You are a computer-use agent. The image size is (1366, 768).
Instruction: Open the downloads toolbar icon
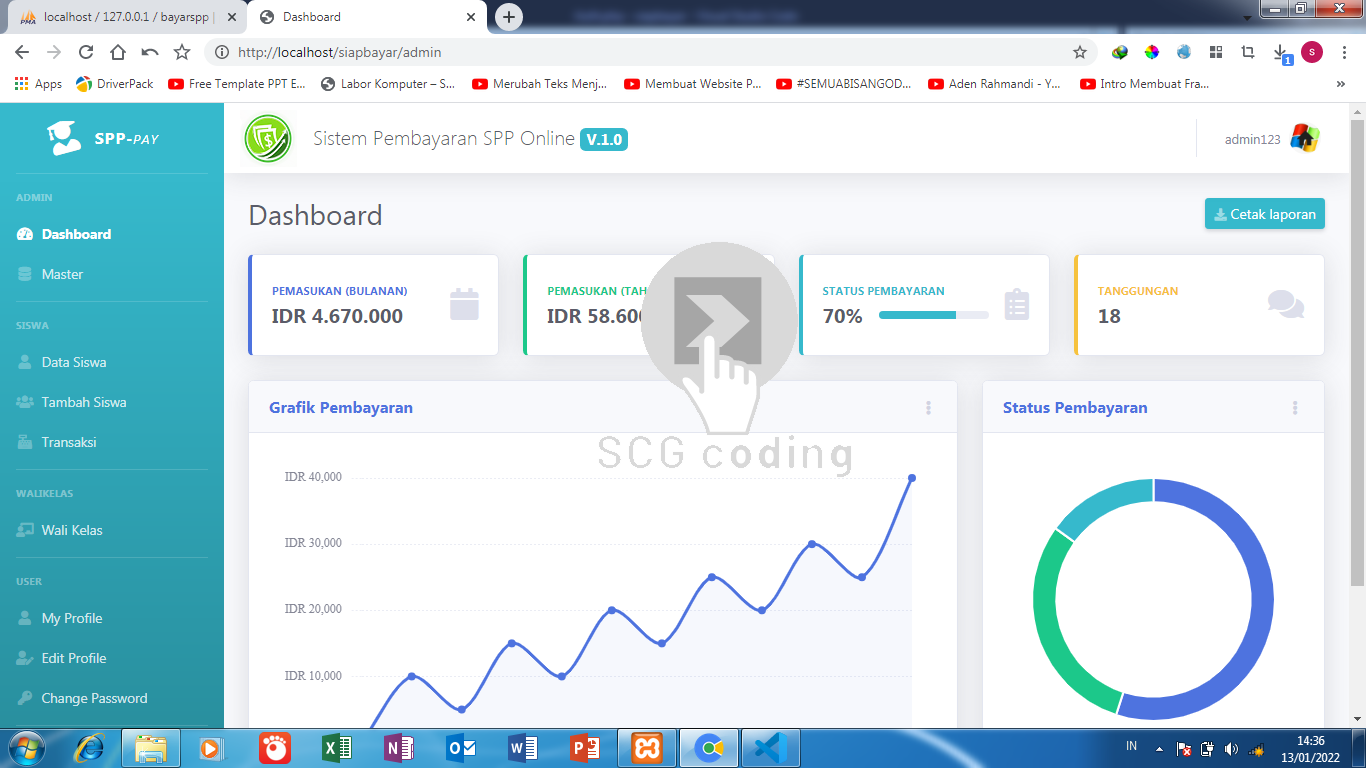pos(1281,53)
